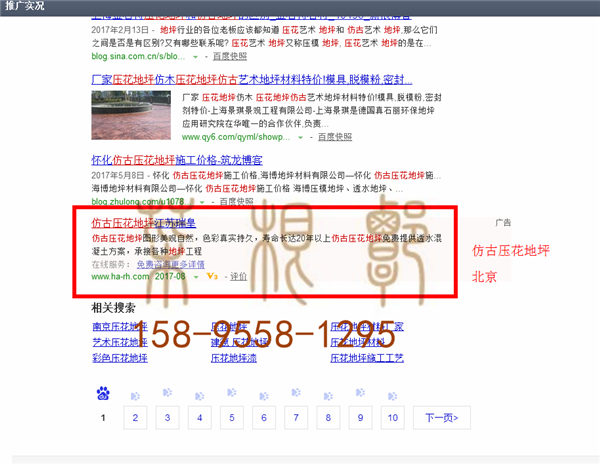The width and height of the screenshot is (600, 464).
Task: Expand dropdown arrow next to blog.zhulong.com URL
Action: pyautogui.click(x=202, y=202)
